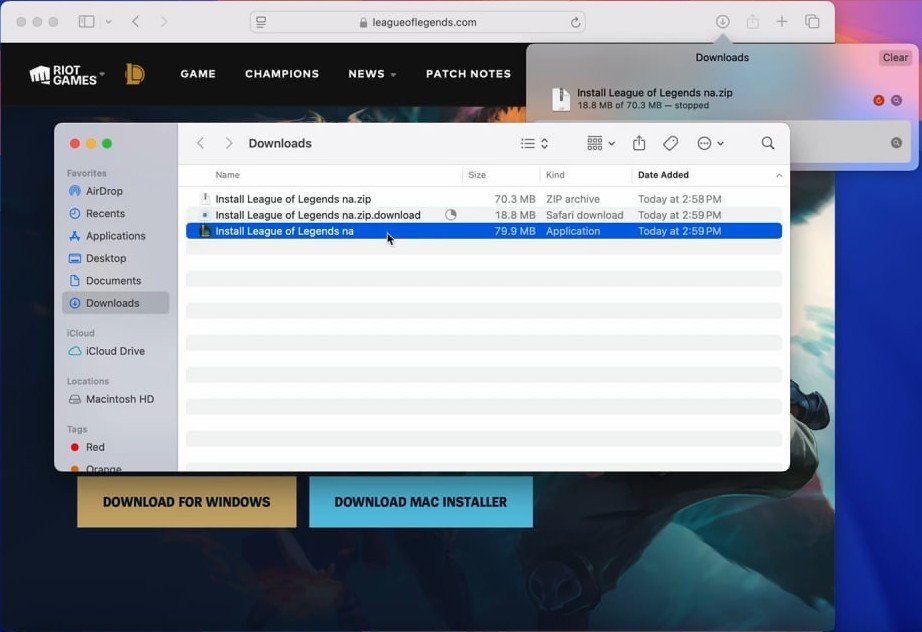Sort by the Date Added column header
The height and width of the screenshot is (632, 922).
(x=663, y=175)
